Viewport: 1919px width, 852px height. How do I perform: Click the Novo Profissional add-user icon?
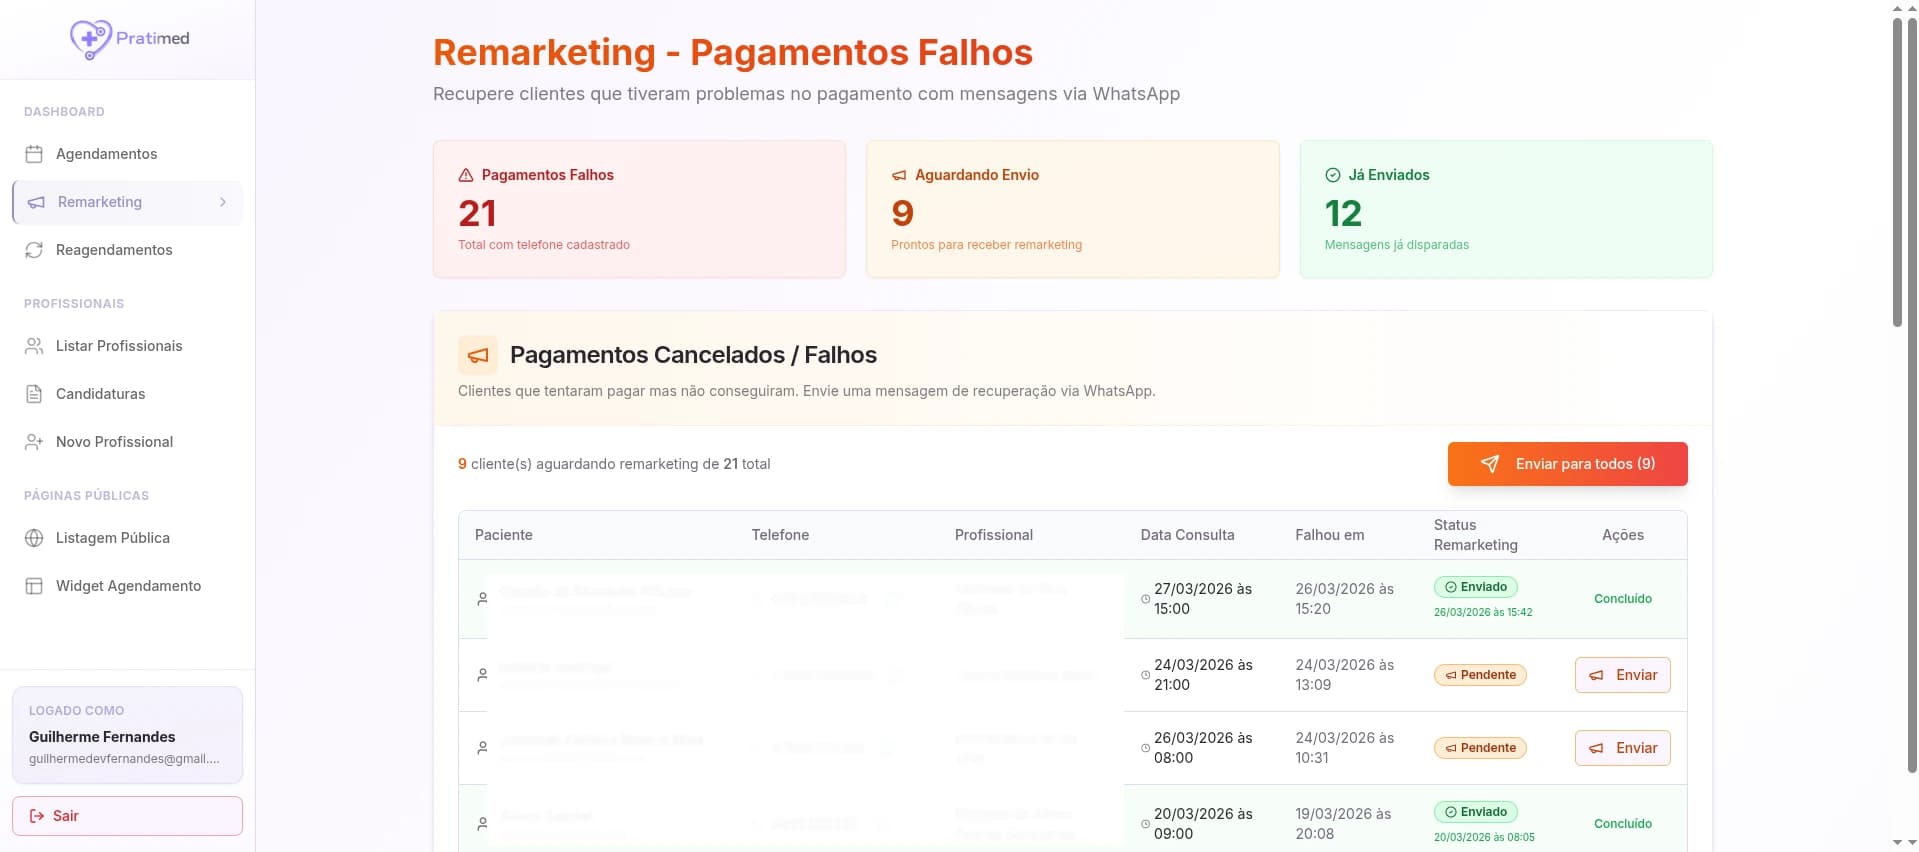[x=34, y=442]
